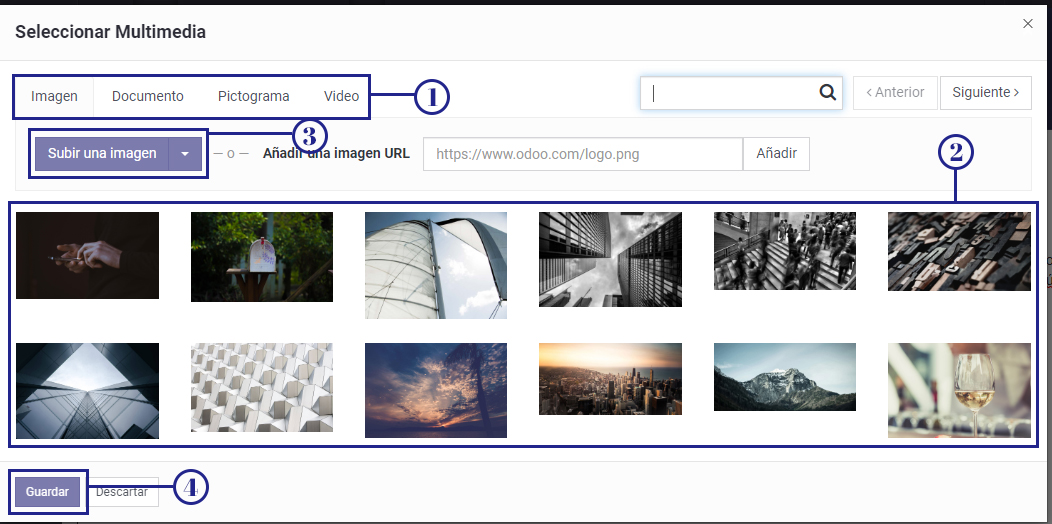Close the Seleccionar Multimedia dialog
The height and width of the screenshot is (524, 1052).
coord(1027,24)
